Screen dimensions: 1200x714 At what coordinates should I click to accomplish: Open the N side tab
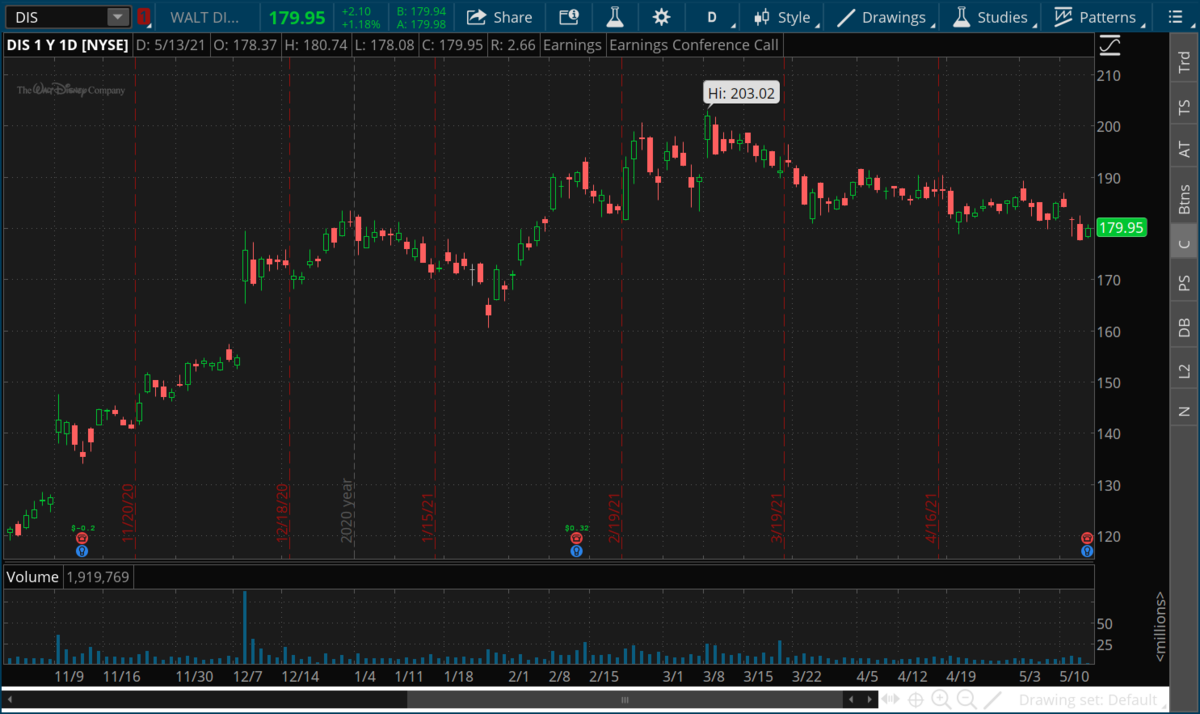pyautogui.click(x=1184, y=411)
